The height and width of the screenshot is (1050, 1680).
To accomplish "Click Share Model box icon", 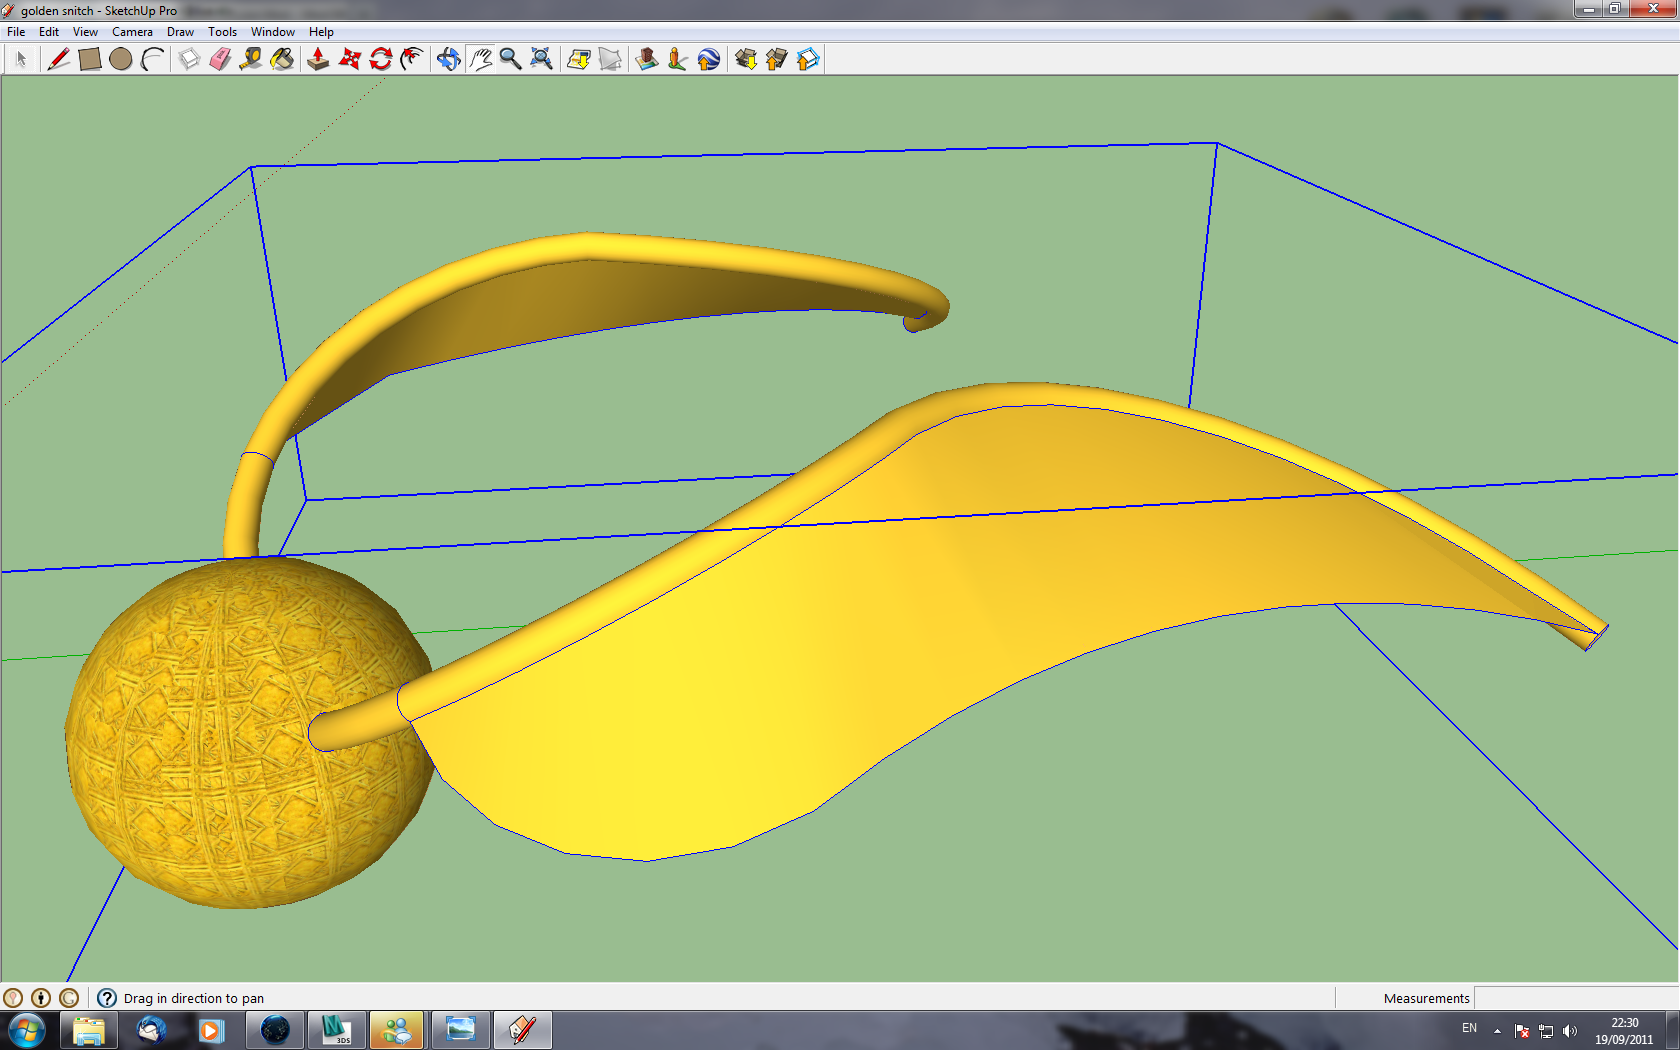I will coord(777,59).
